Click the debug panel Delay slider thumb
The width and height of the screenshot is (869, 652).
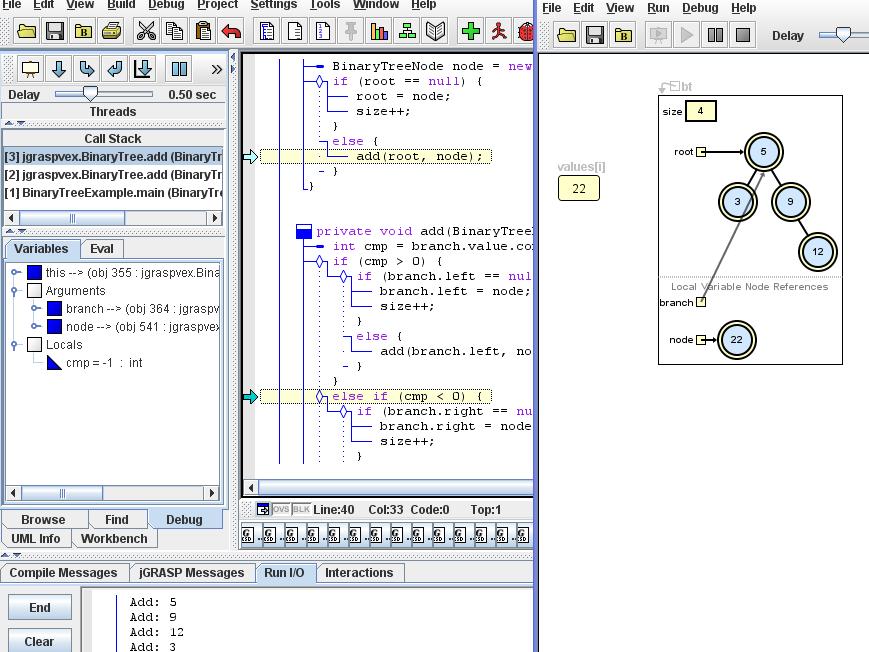pos(90,93)
